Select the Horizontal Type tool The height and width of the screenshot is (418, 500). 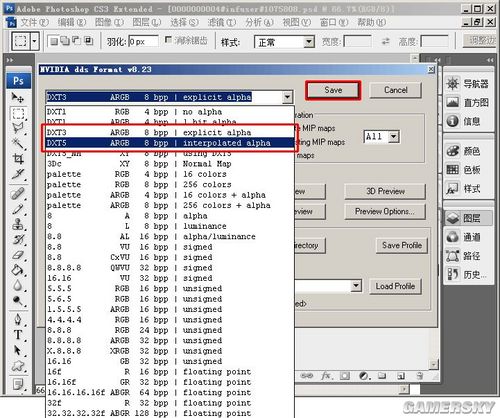click(18, 334)
